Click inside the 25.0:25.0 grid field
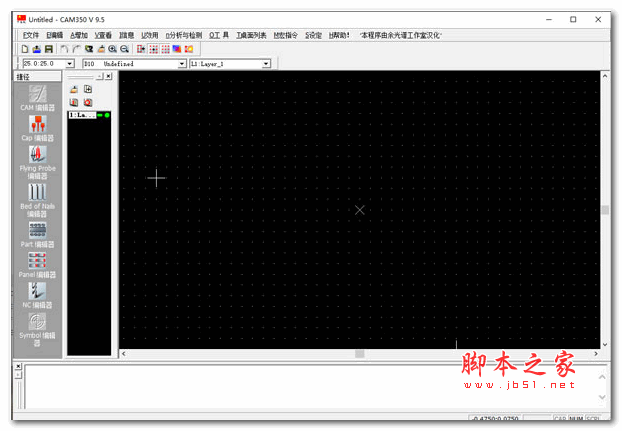The width and height of the screenshot is (622, 431). click(44, 63)
